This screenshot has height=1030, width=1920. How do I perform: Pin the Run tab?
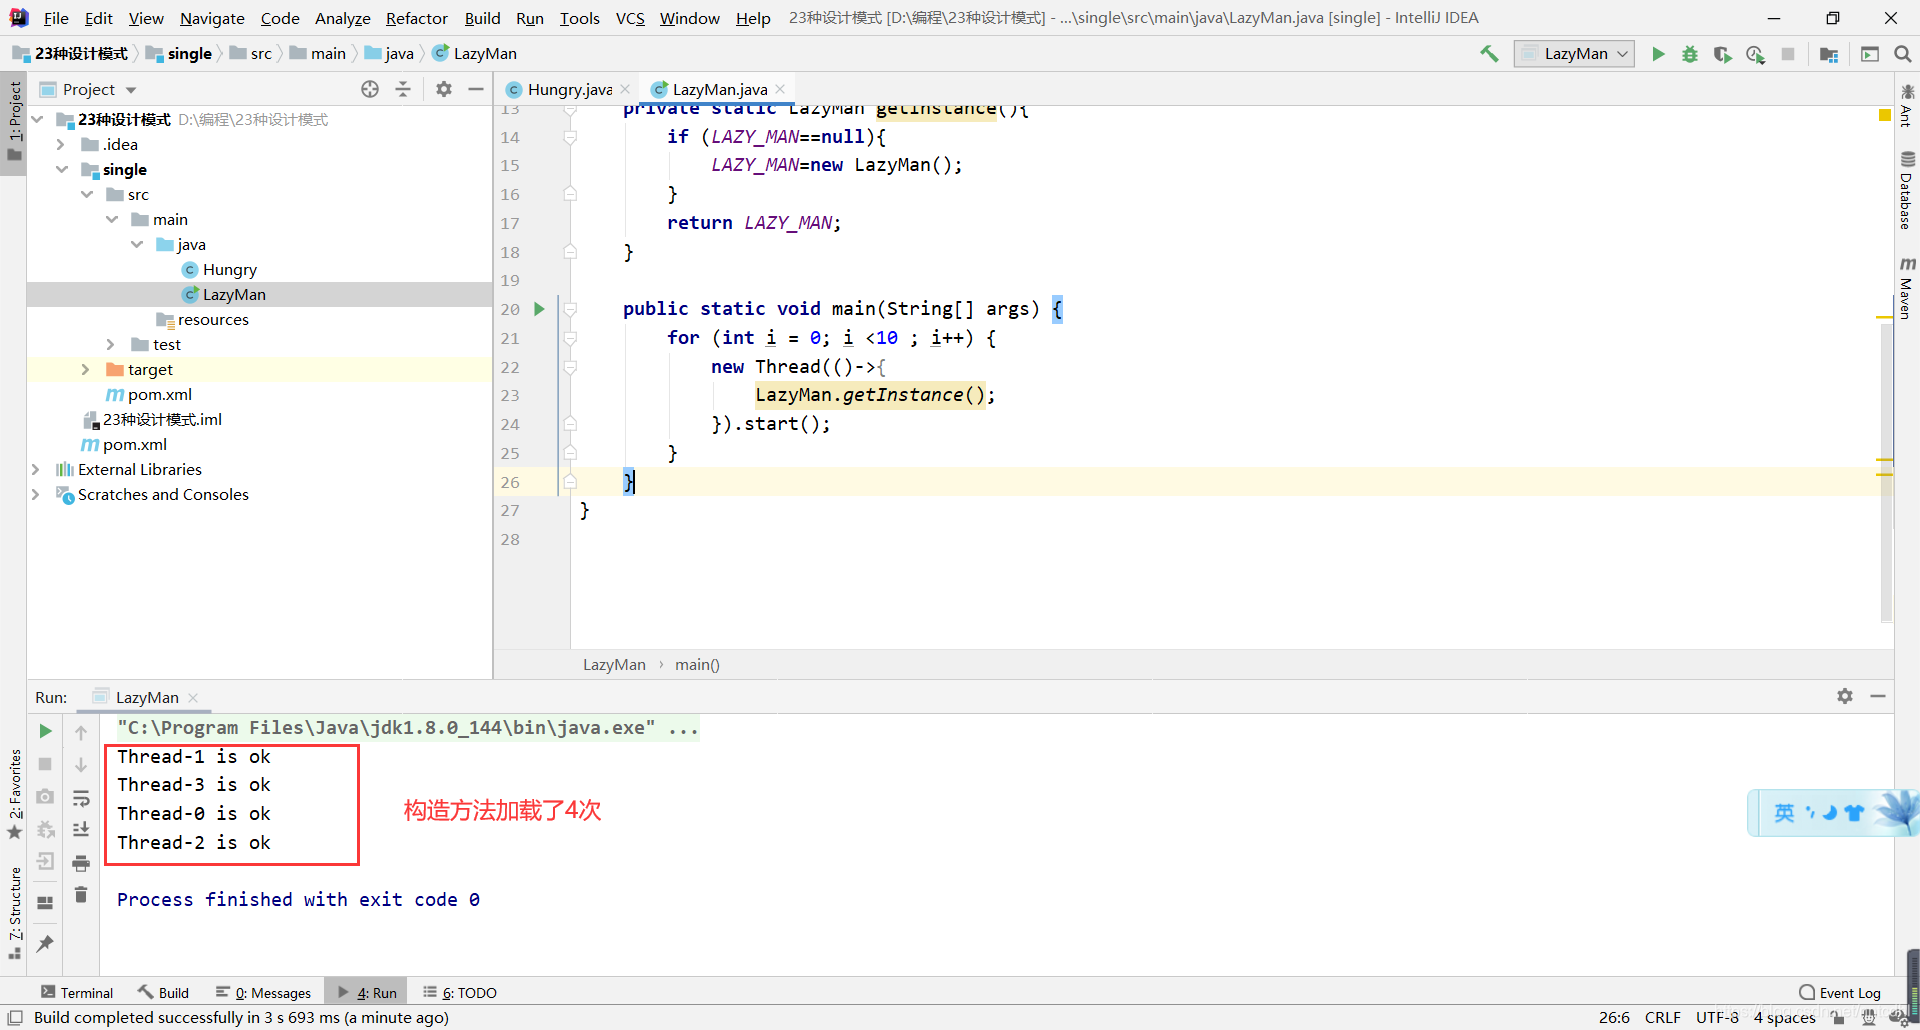(45, 943)
